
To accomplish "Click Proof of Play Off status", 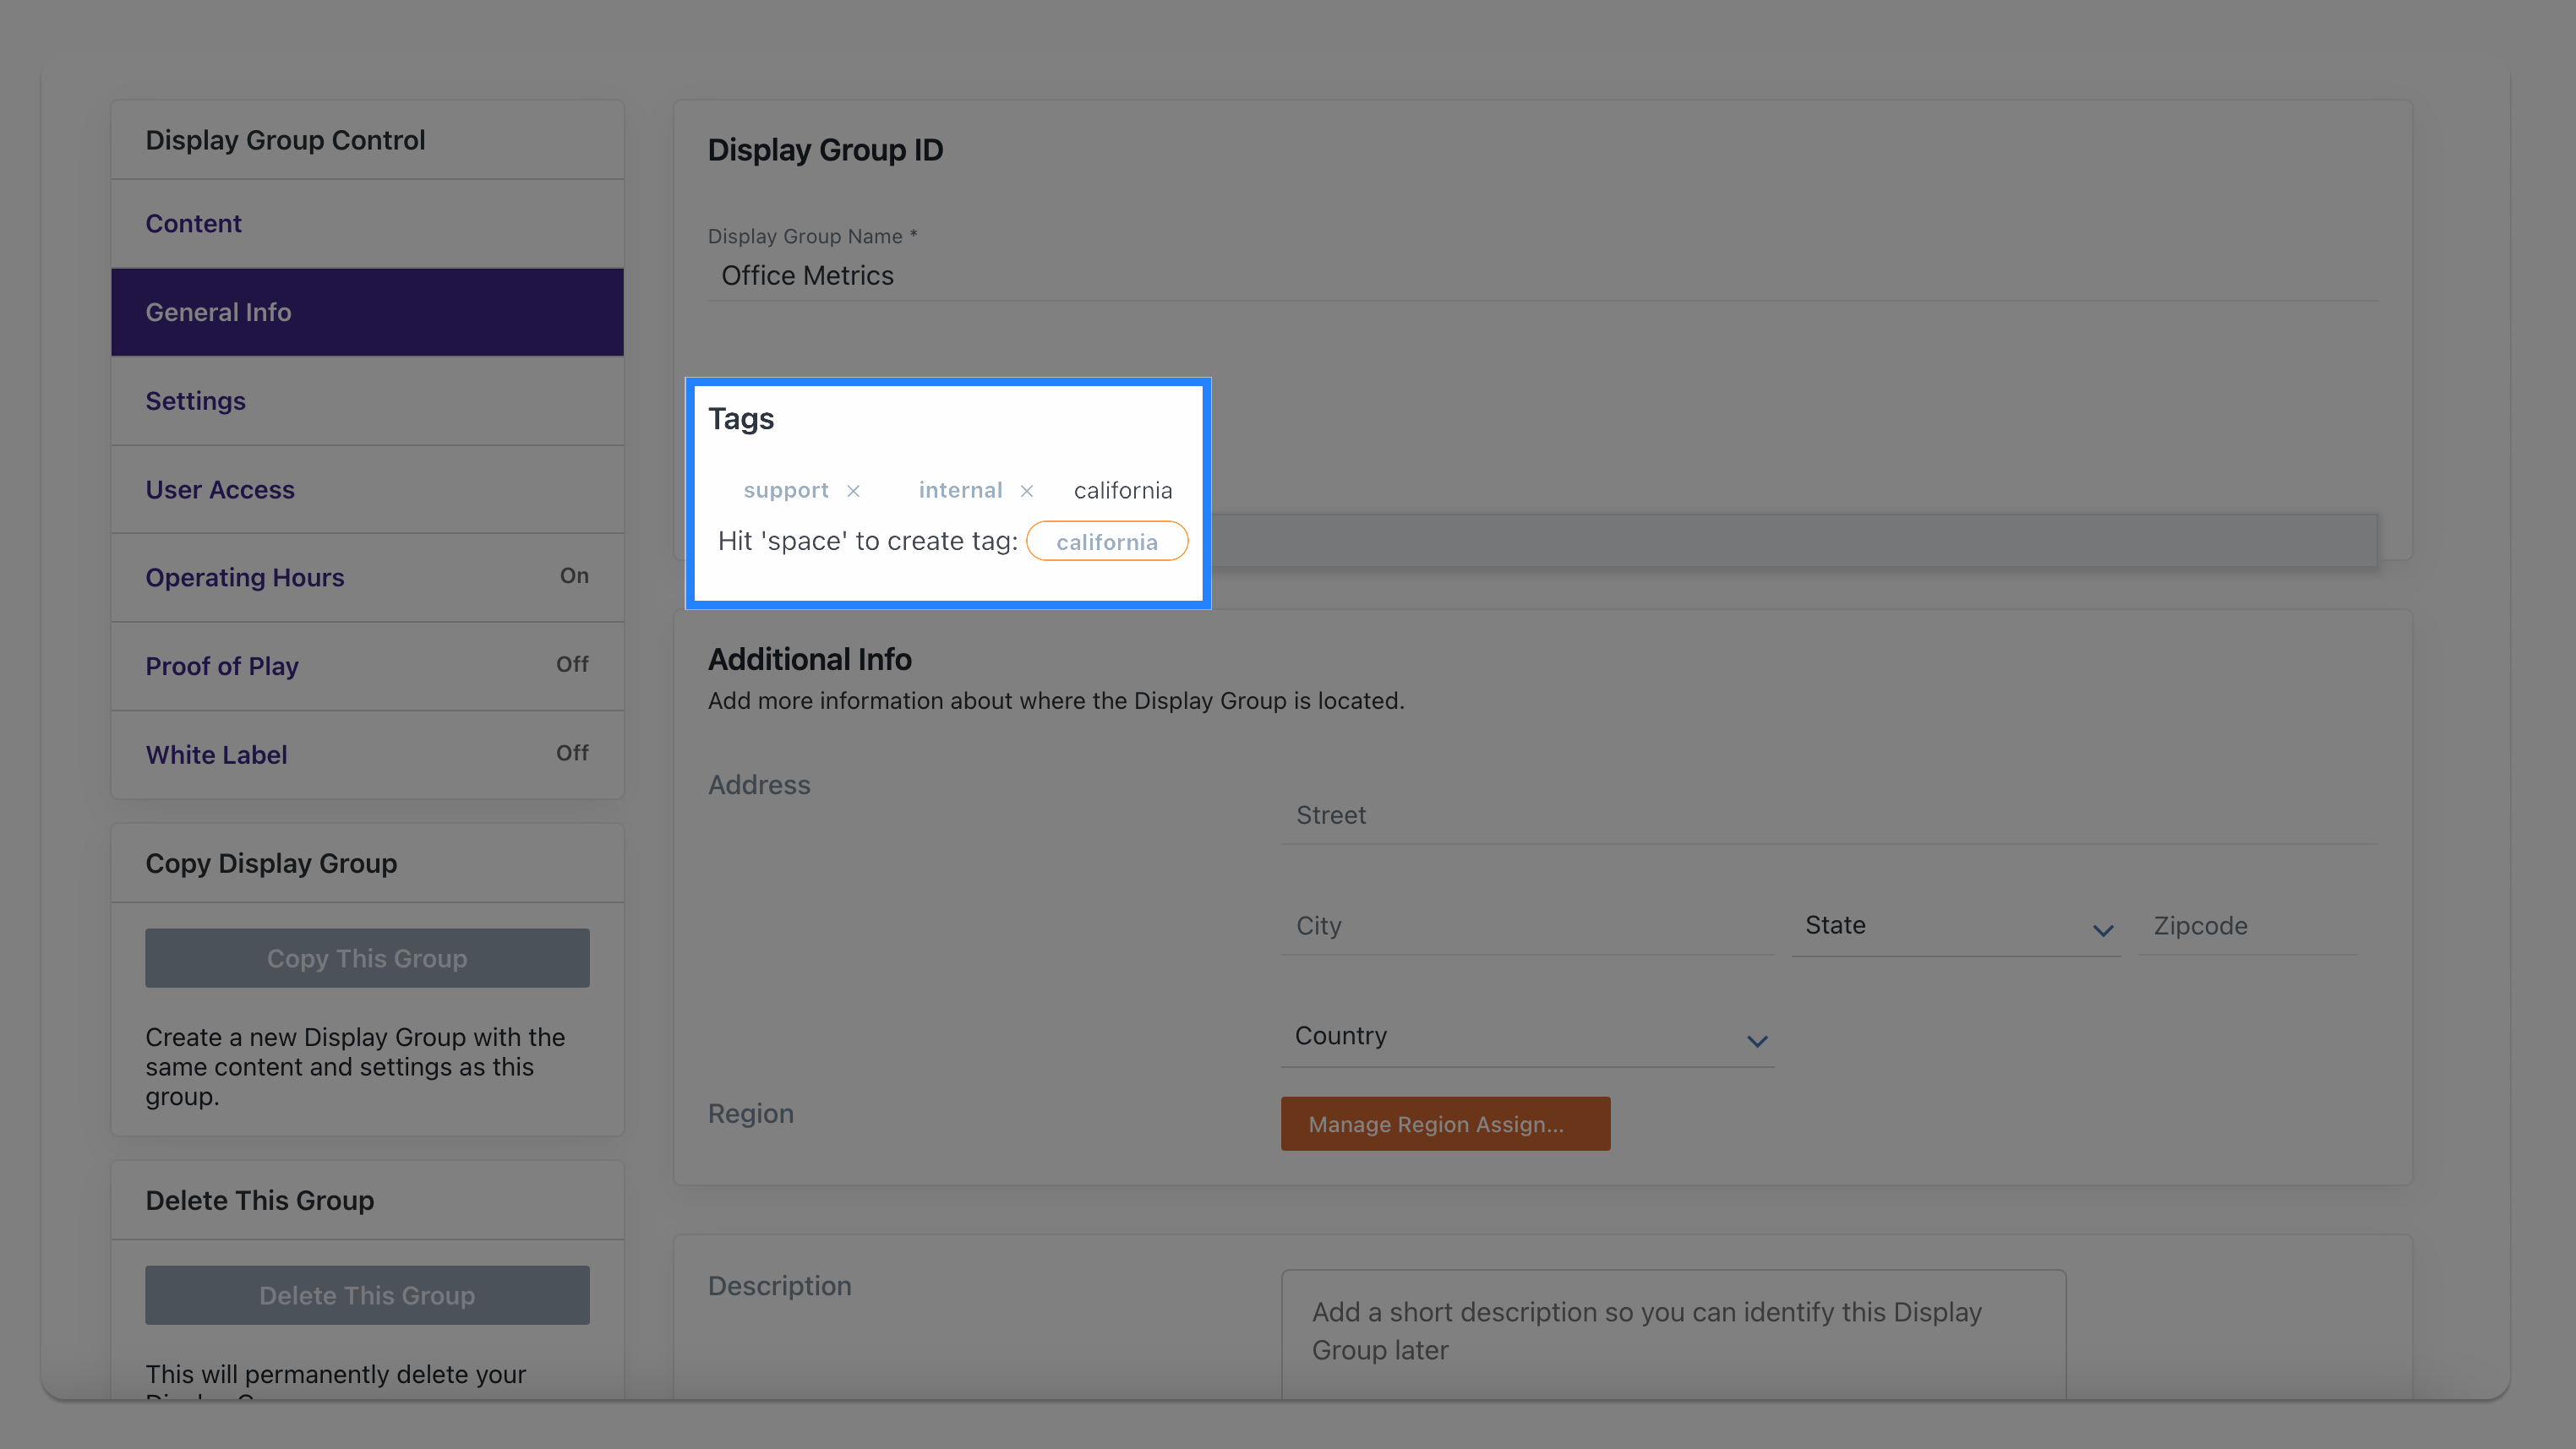I will pos(572,664).
